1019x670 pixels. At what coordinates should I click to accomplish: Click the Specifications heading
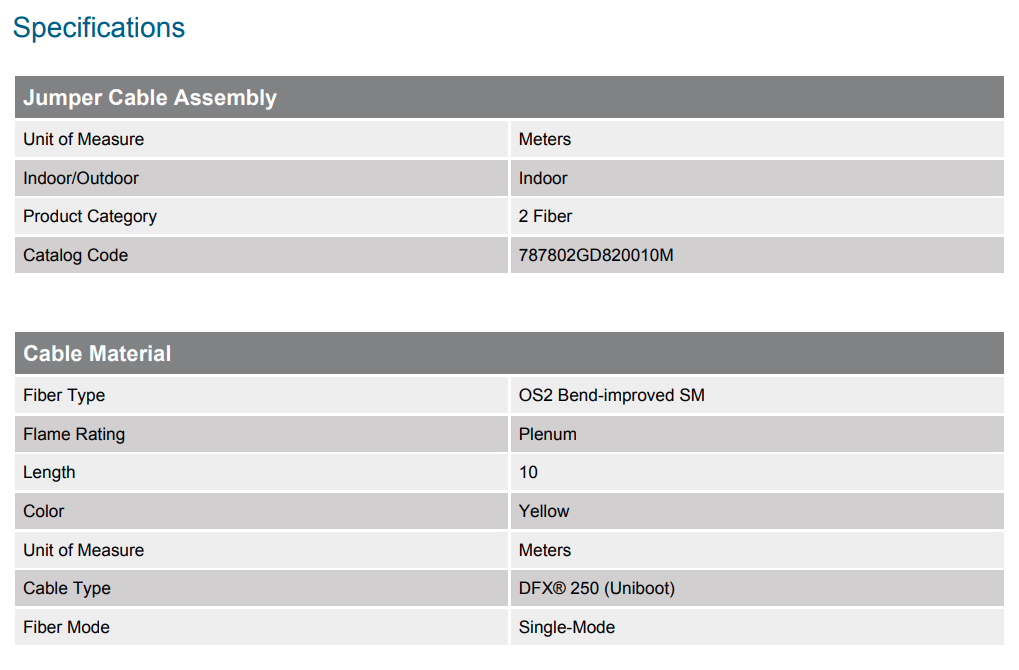click(x=99, y=28)
